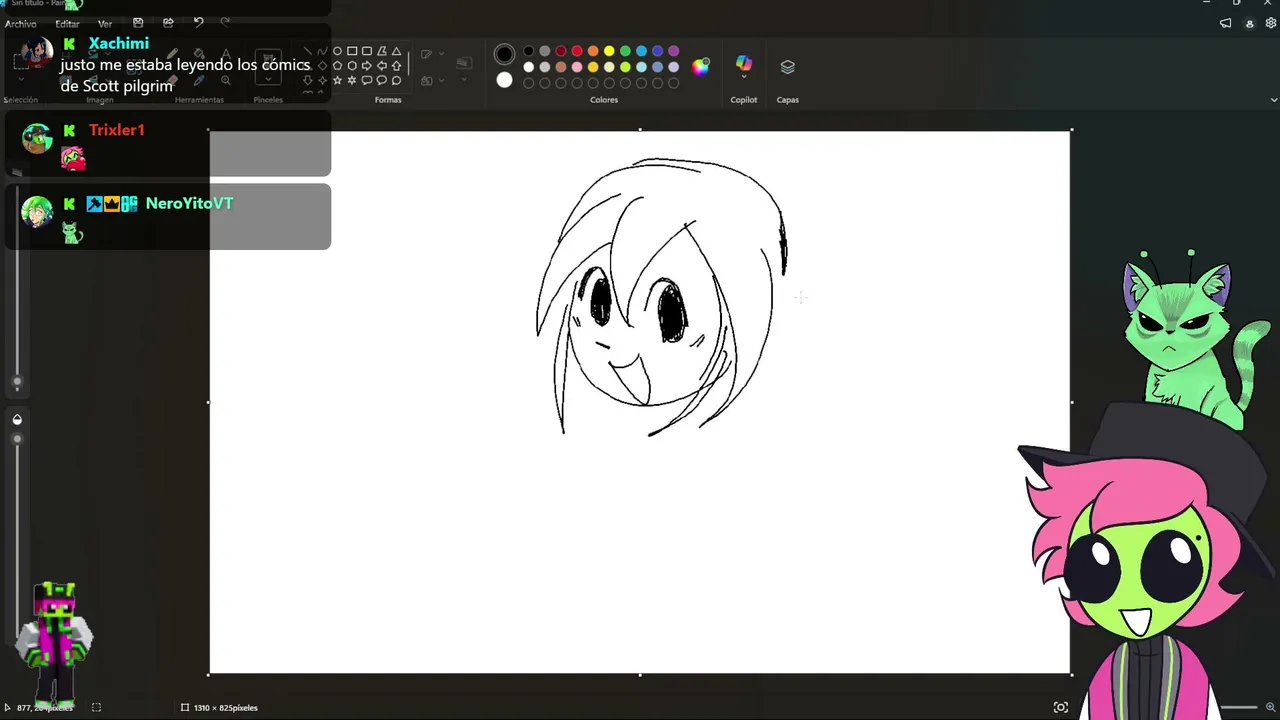Select the Pentagon shape
The image size is (1280, 720).
[x=337, y=66]
